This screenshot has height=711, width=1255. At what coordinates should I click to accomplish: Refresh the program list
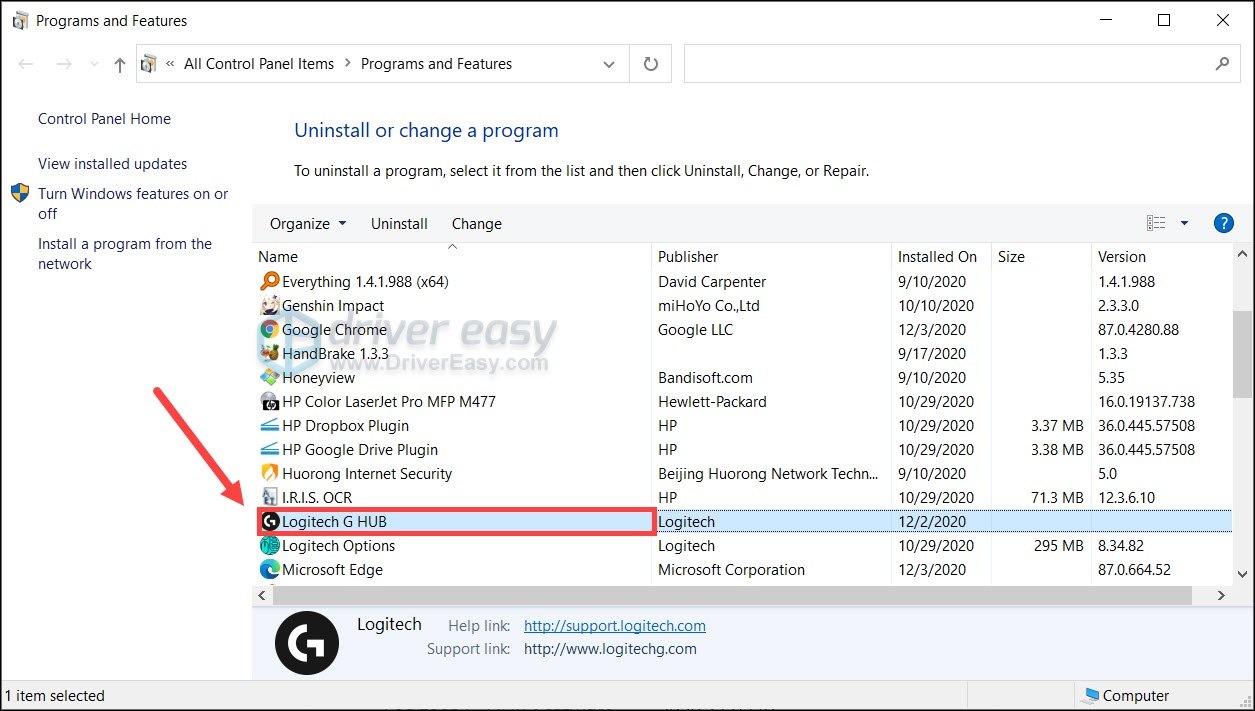(649, 63)
